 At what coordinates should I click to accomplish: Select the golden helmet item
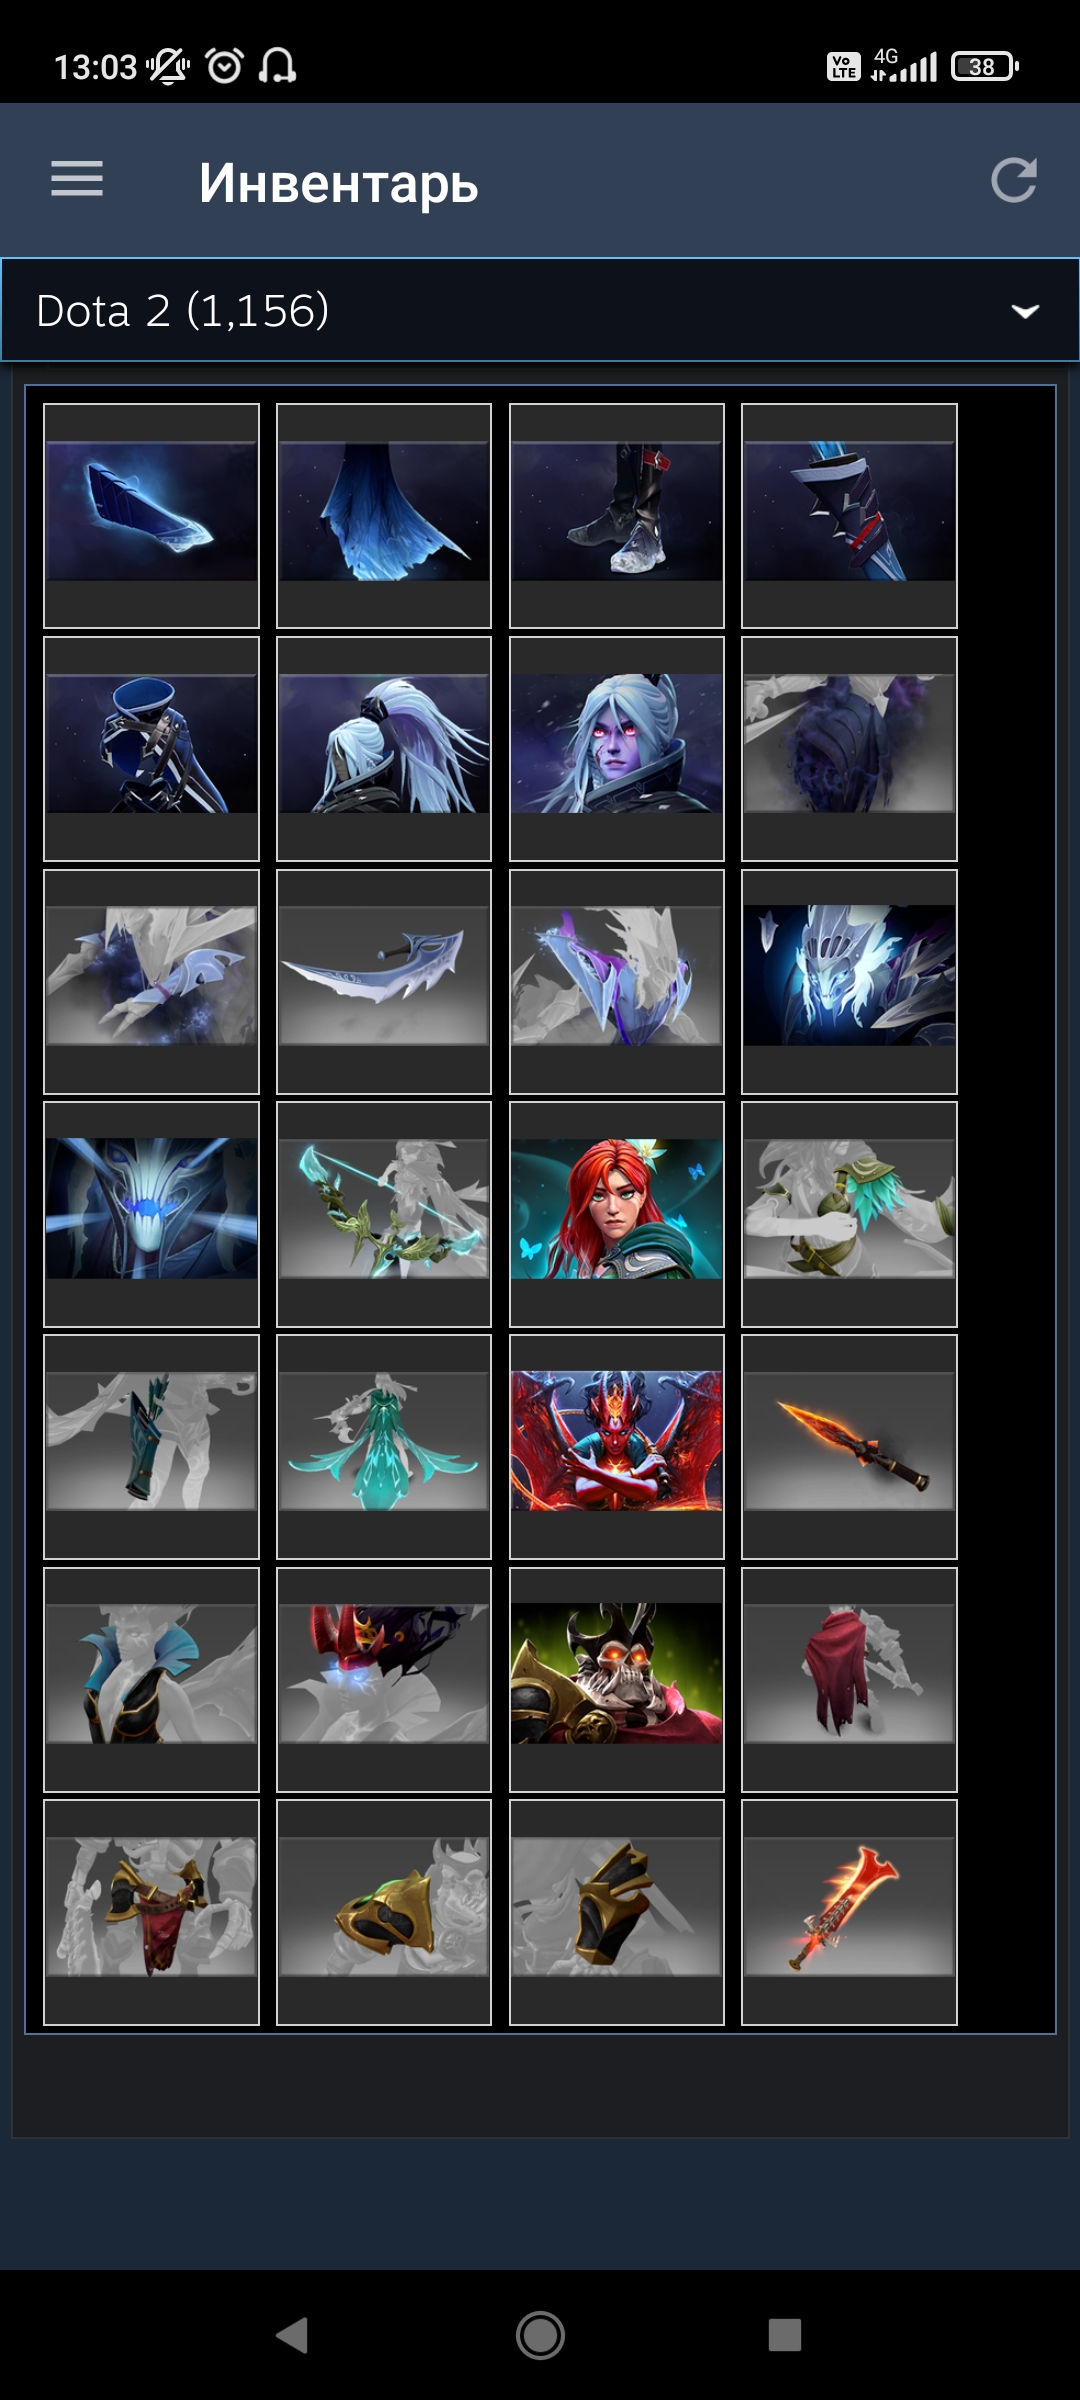pos(384,1913)
